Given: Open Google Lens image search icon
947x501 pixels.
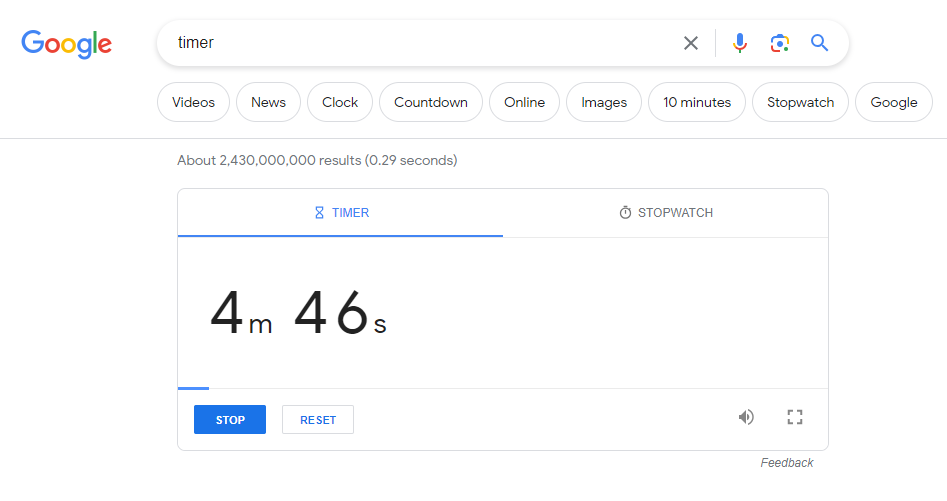Looking at the screenshot, I should pos(780,43).
